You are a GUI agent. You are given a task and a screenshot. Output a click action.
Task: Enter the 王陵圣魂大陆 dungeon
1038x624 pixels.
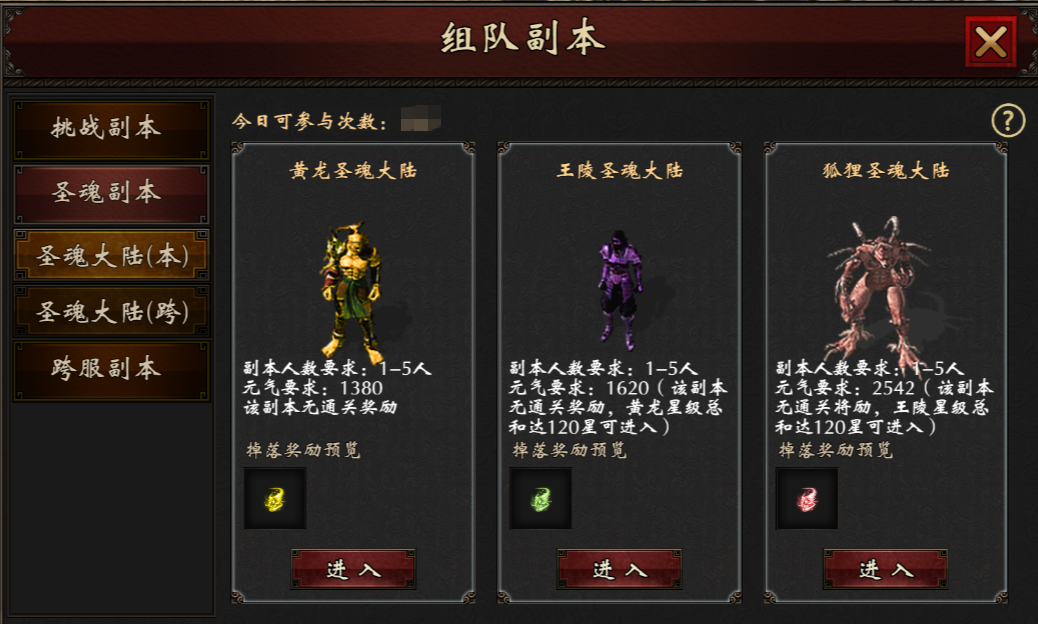click(x=620, y=569)
